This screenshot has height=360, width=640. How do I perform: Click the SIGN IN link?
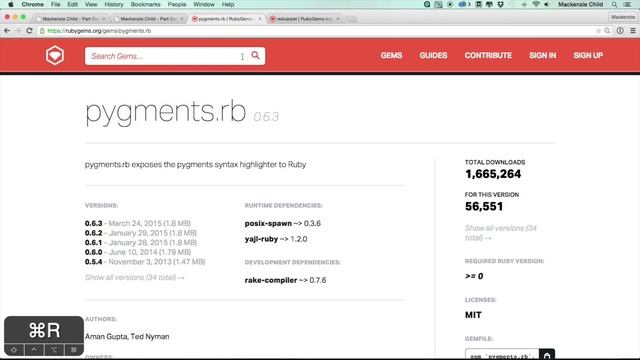tap(542, 56)
